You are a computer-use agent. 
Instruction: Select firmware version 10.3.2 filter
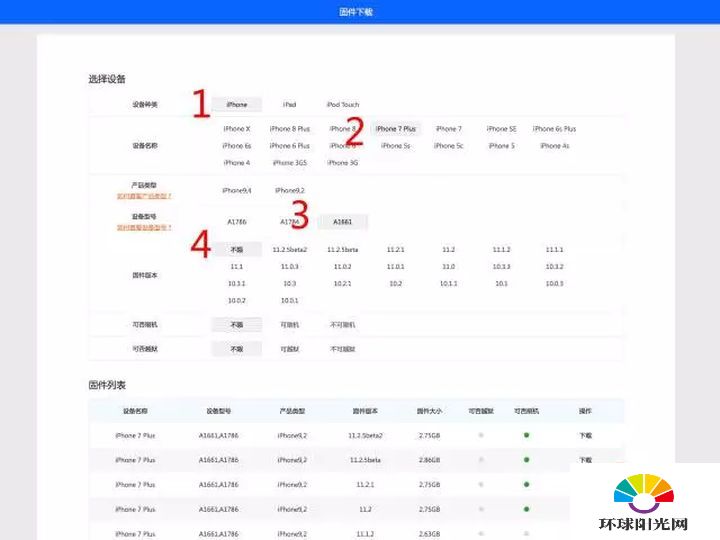(554, 267)
